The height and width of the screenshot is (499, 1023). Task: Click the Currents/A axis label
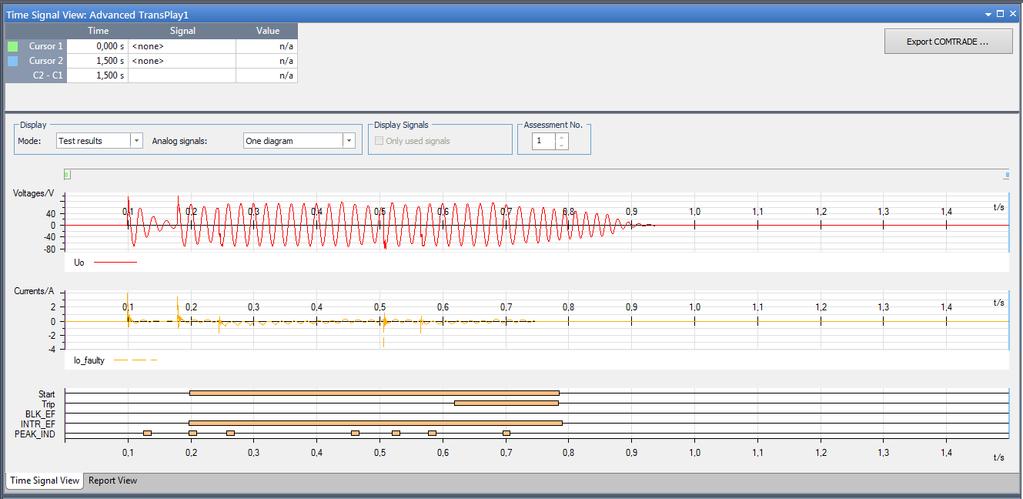(33, 291)
